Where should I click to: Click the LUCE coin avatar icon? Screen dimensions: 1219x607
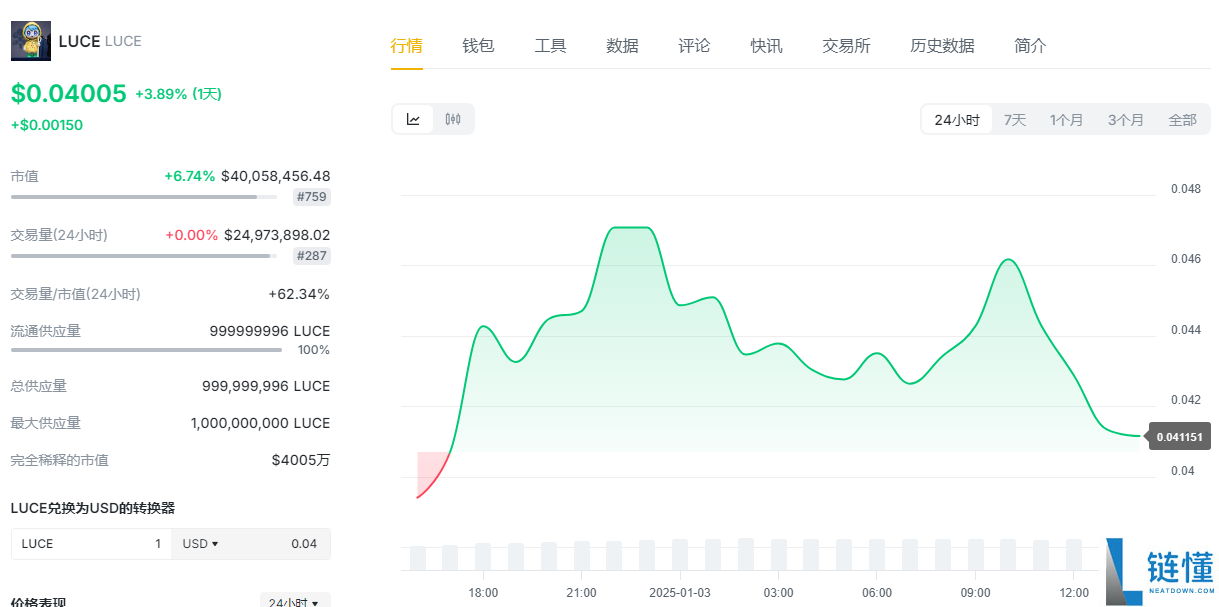tap(31, 41)
